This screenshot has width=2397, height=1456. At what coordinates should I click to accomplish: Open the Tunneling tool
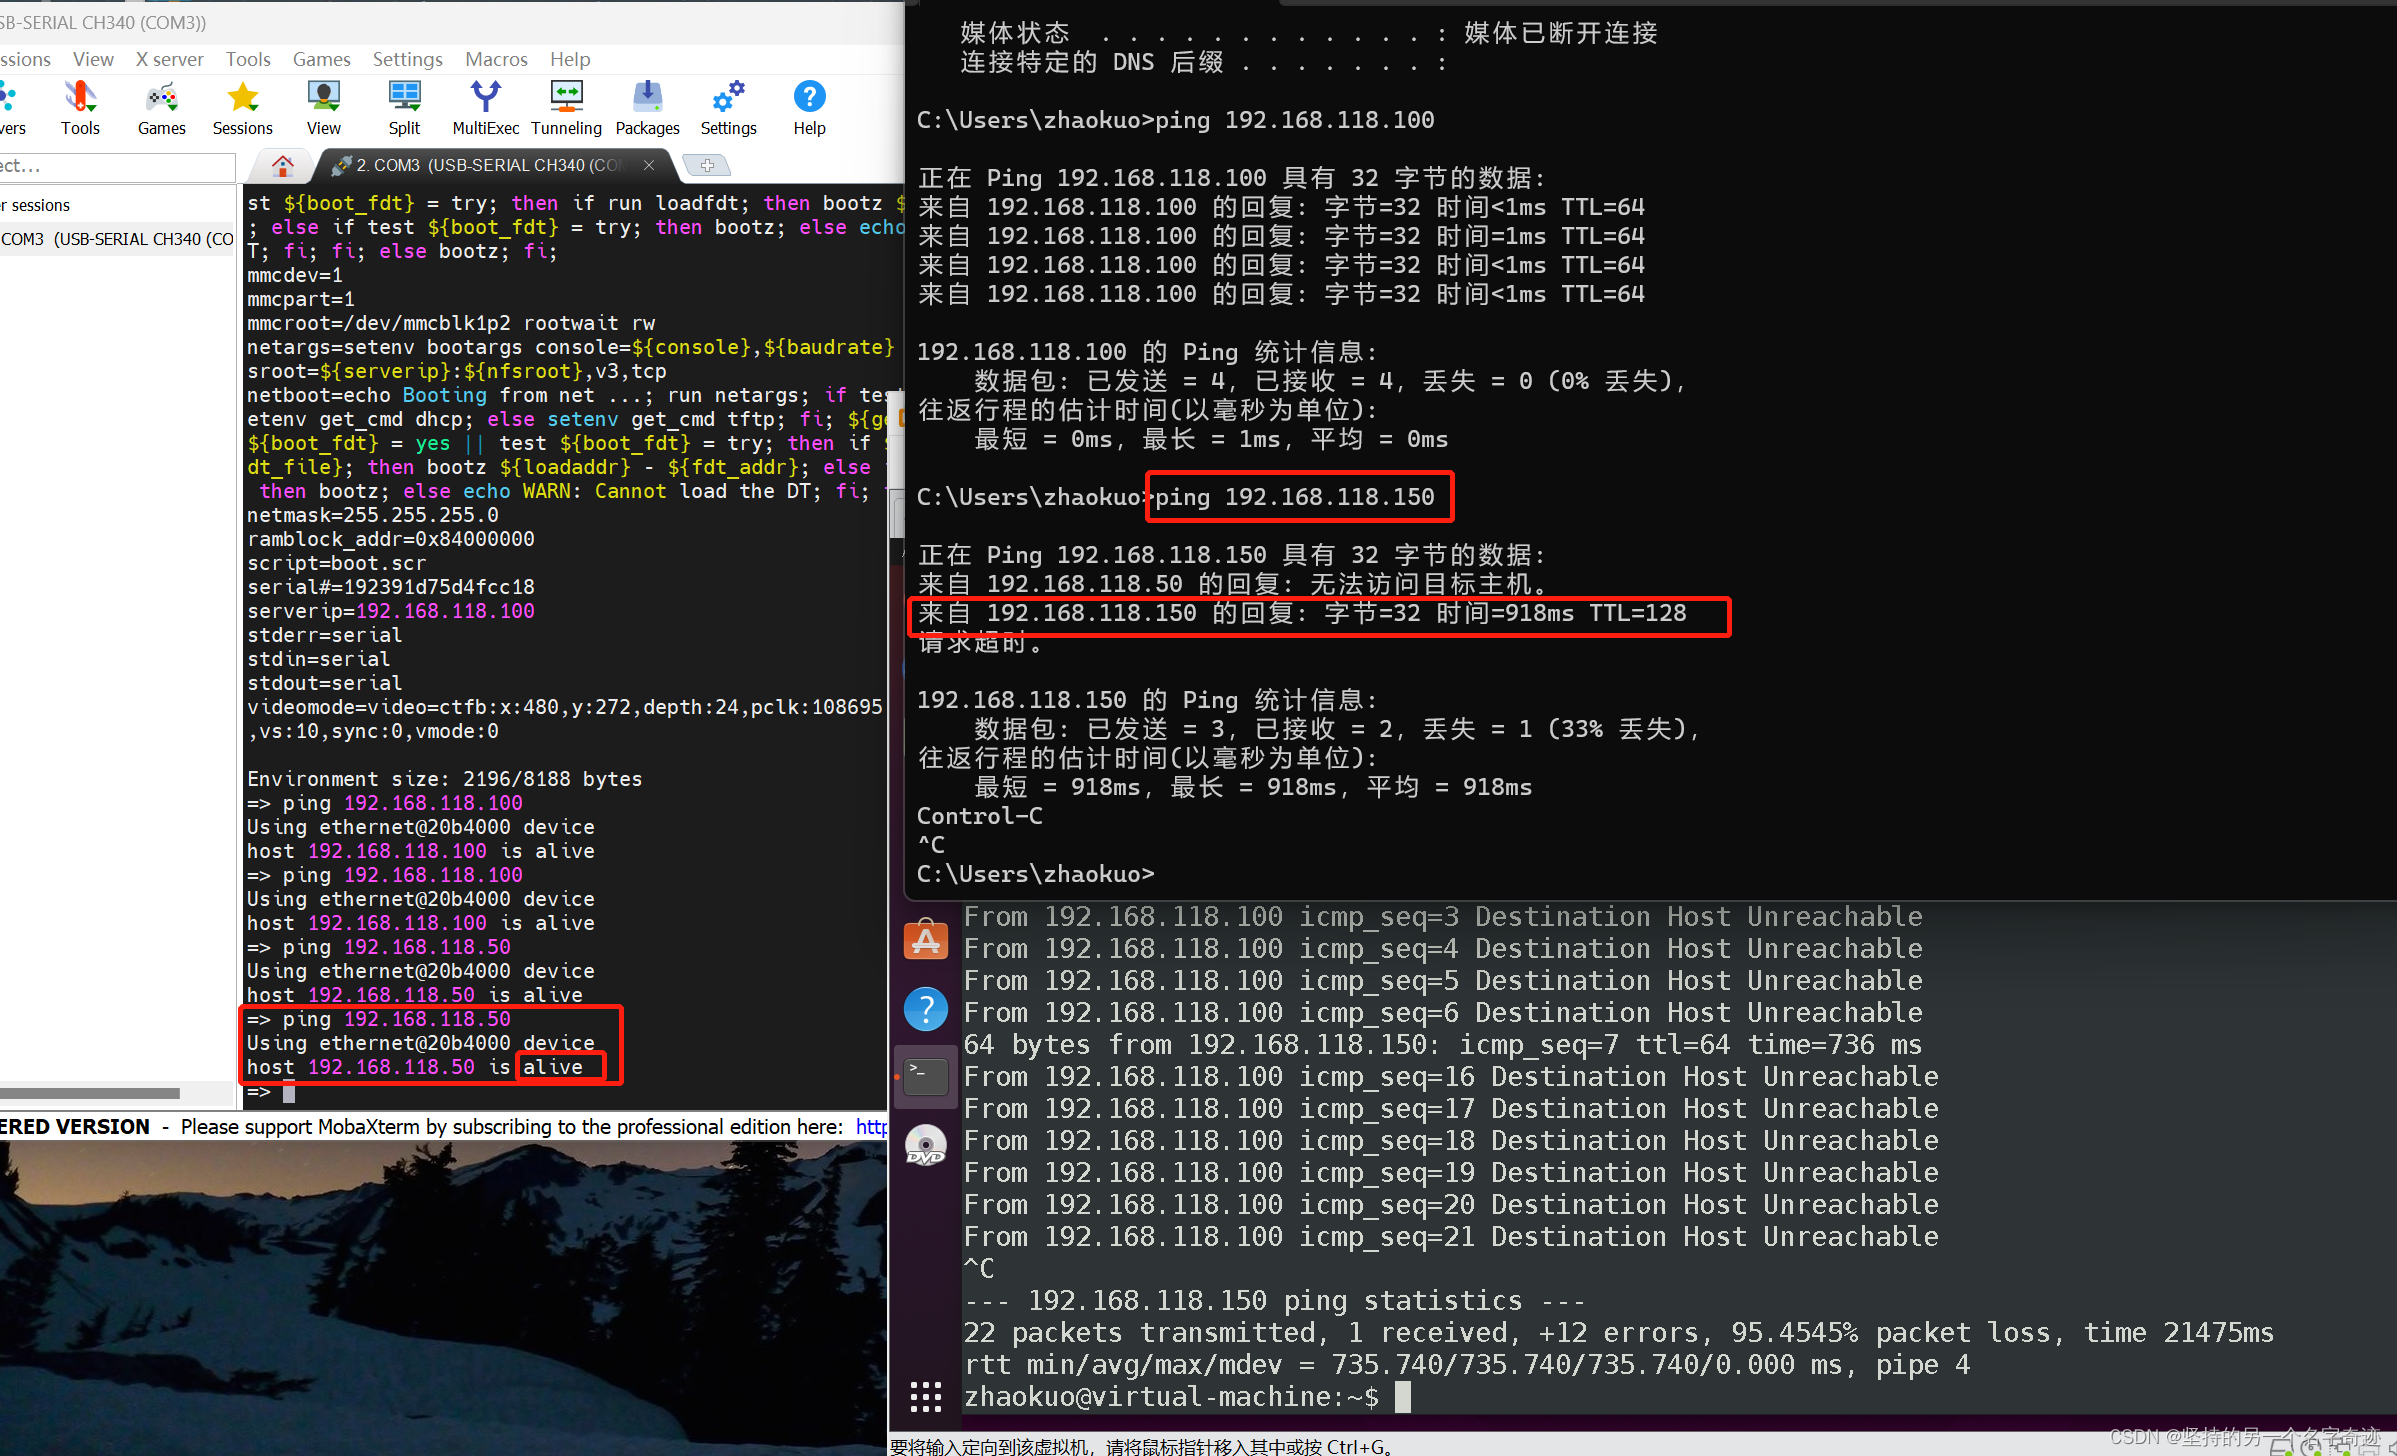click(x=566, y=107)
